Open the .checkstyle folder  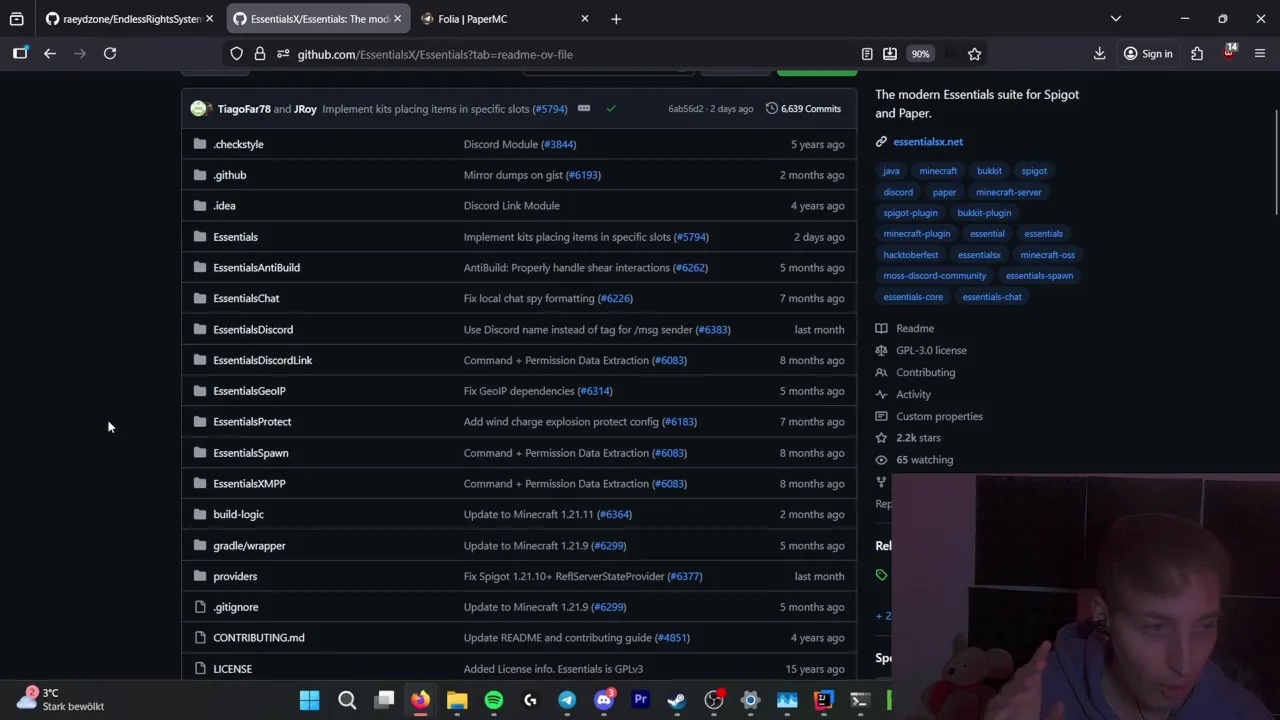tap(238, 144)
